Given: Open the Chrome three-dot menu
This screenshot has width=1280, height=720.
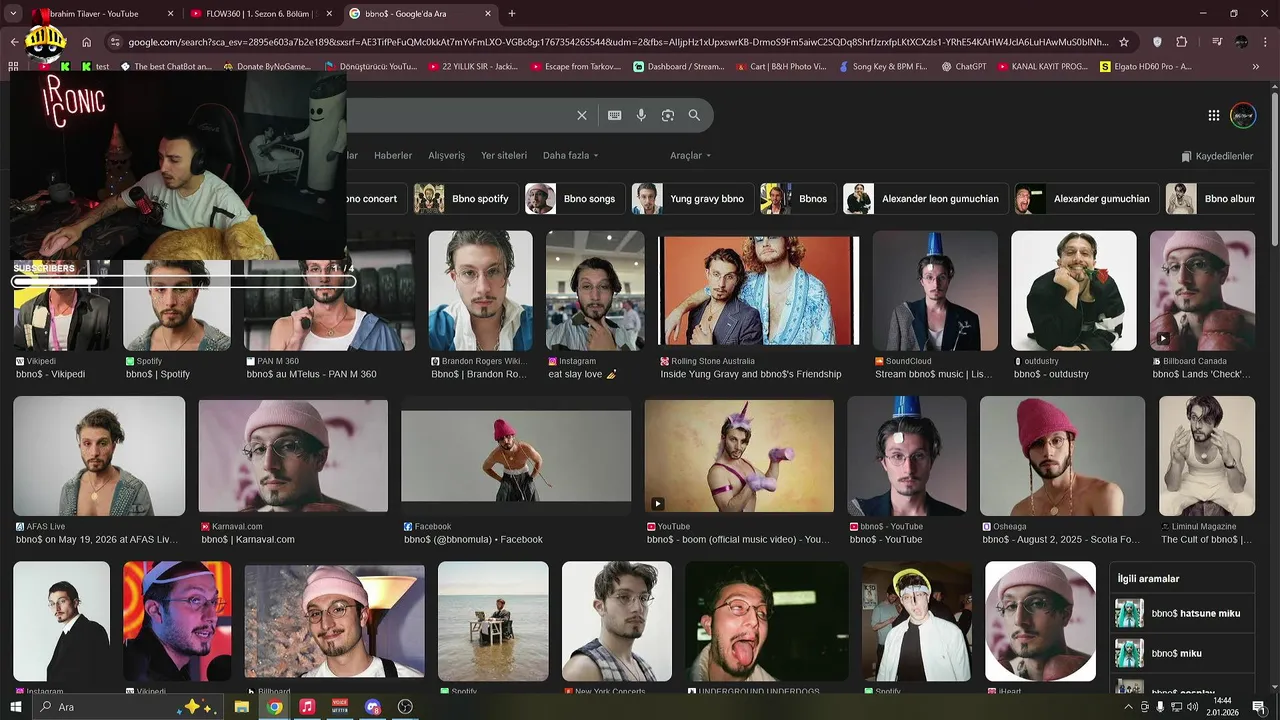Looking at the screenshot, I should (1266, 42).
